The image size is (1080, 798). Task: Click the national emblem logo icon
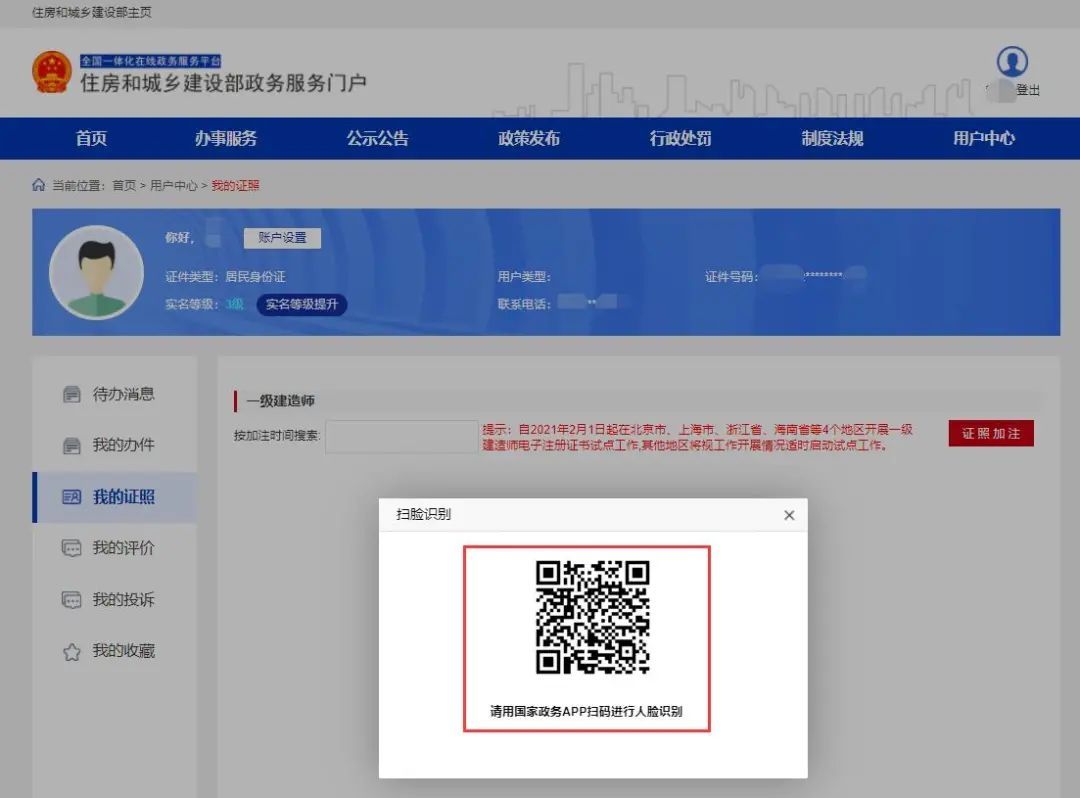(x=52, y=73)
